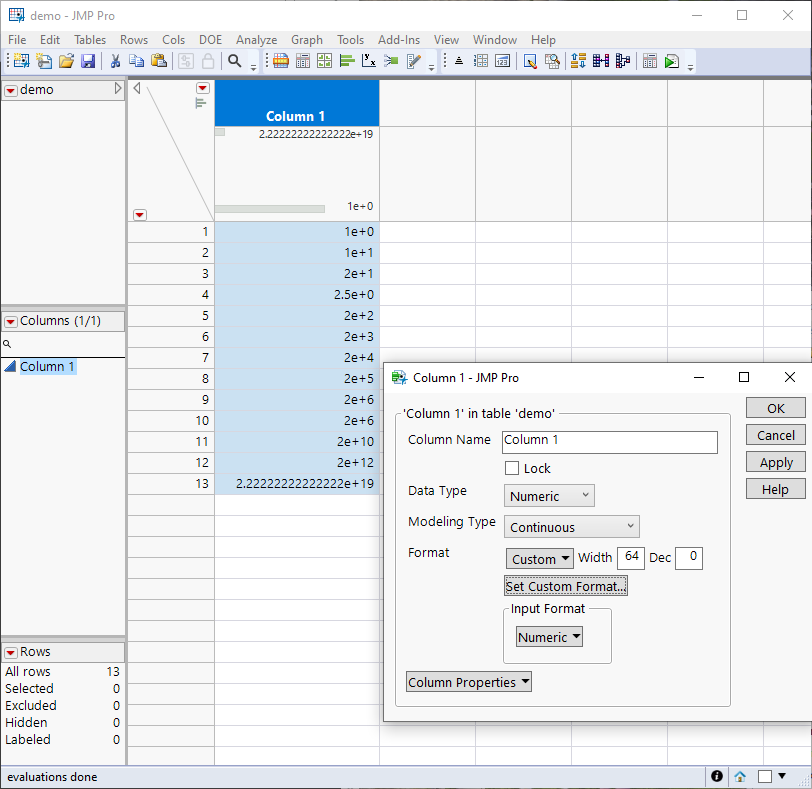Click the red triangle above the row numbers
This screenshot has height=789, width=812.
click(x=140, y=215)
